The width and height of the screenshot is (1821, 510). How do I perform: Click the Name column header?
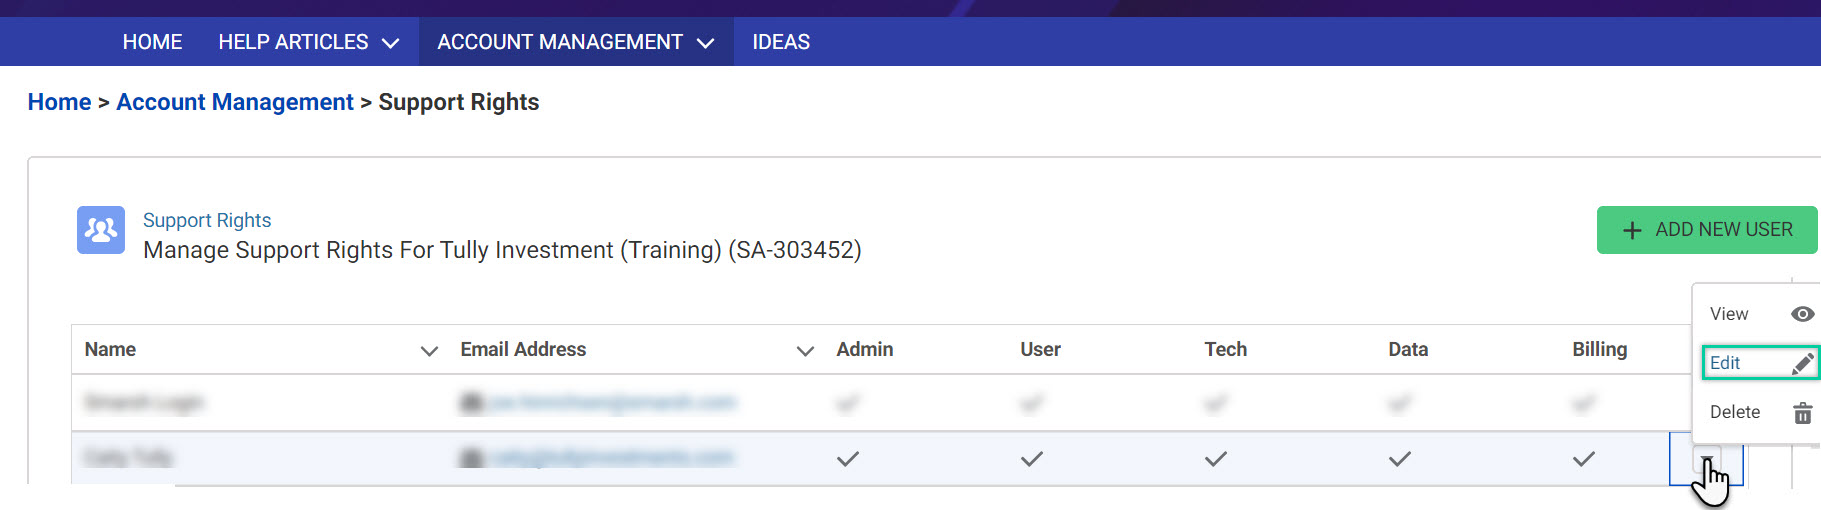pyautogui.click(x=110, y=349)
